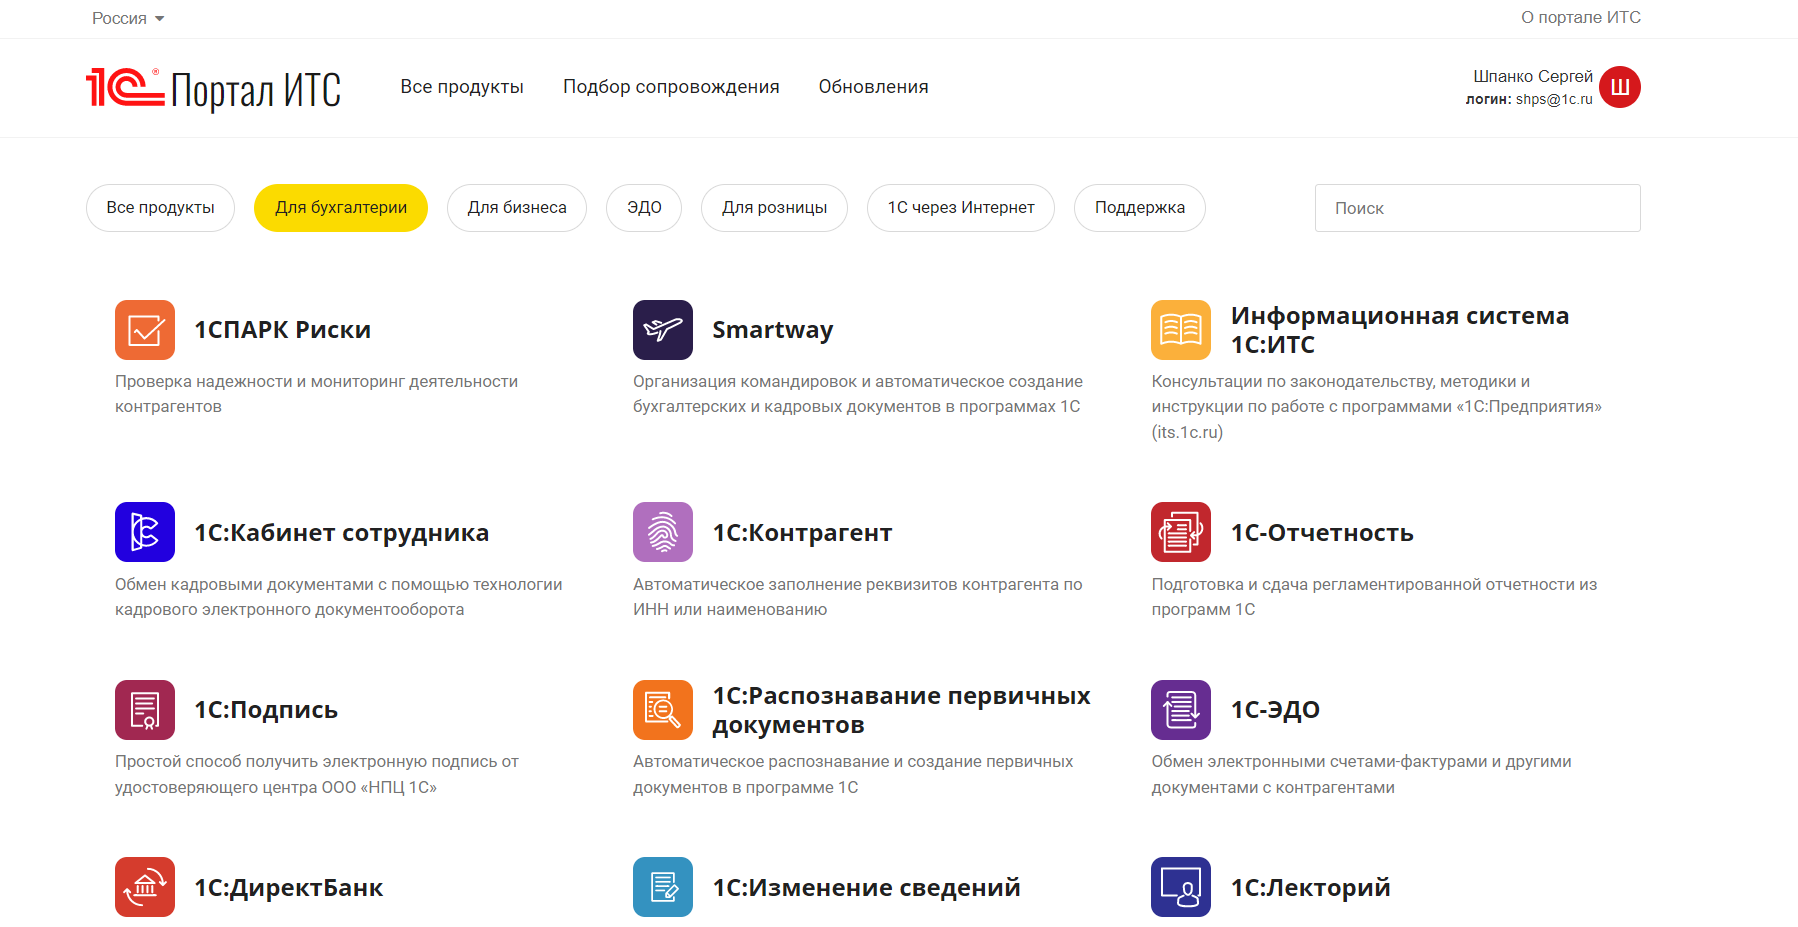Switch to the 1С через Интернет filter

click(x=961, y=208)
